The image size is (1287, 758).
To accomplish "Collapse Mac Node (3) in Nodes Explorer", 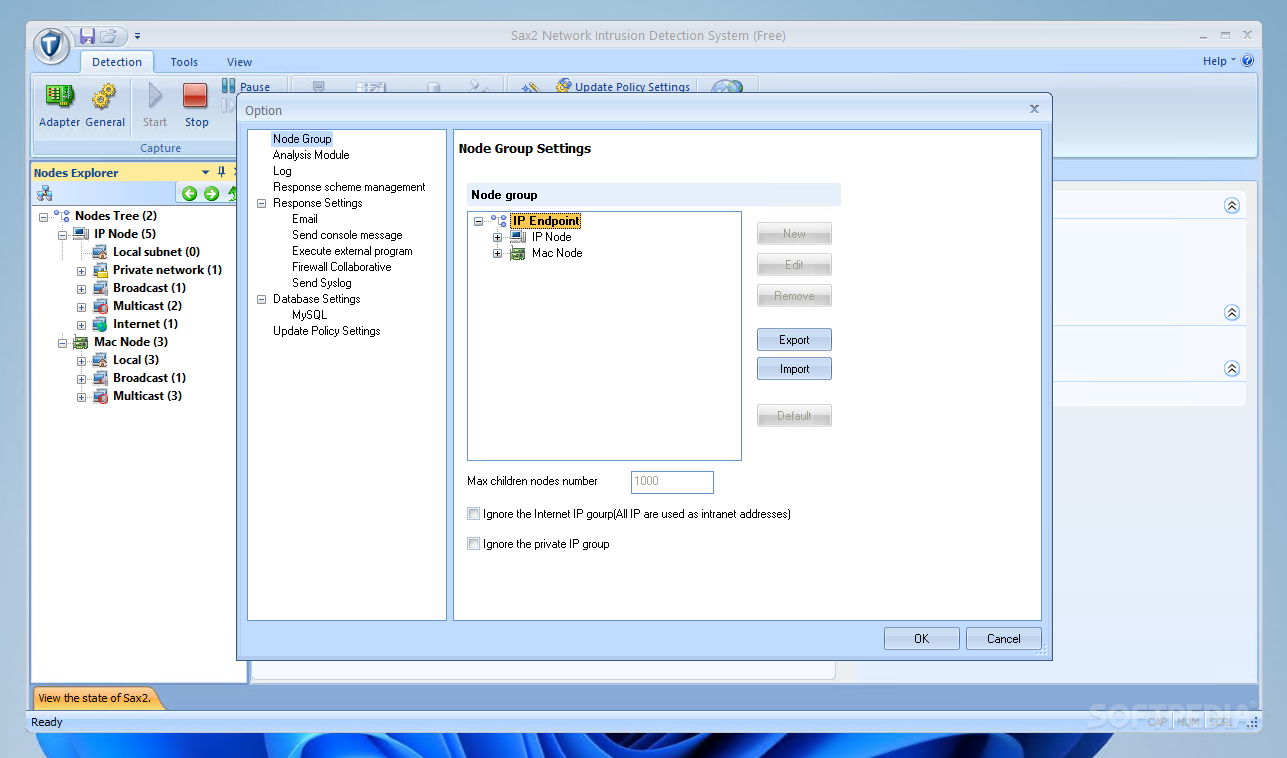I will [x=62, y=342].
